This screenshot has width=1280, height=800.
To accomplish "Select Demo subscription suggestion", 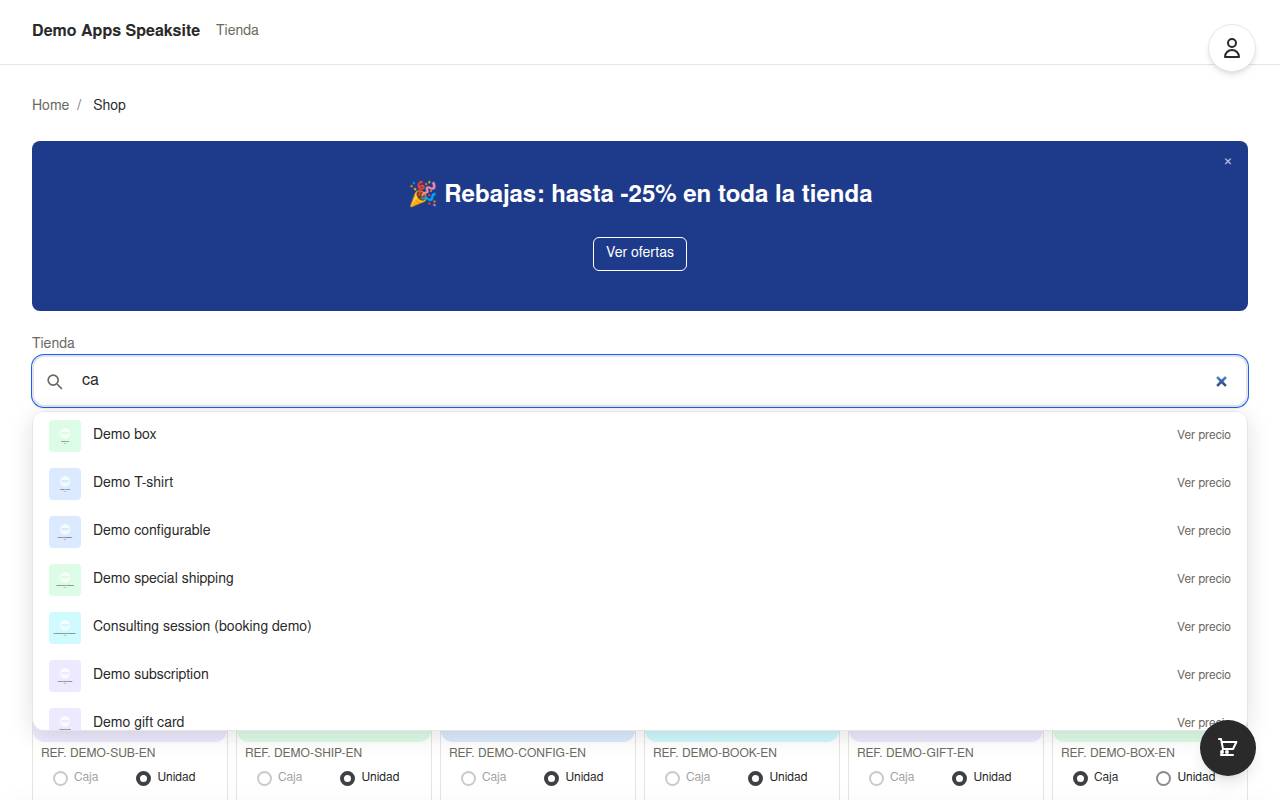I will (x=640, y=675).
